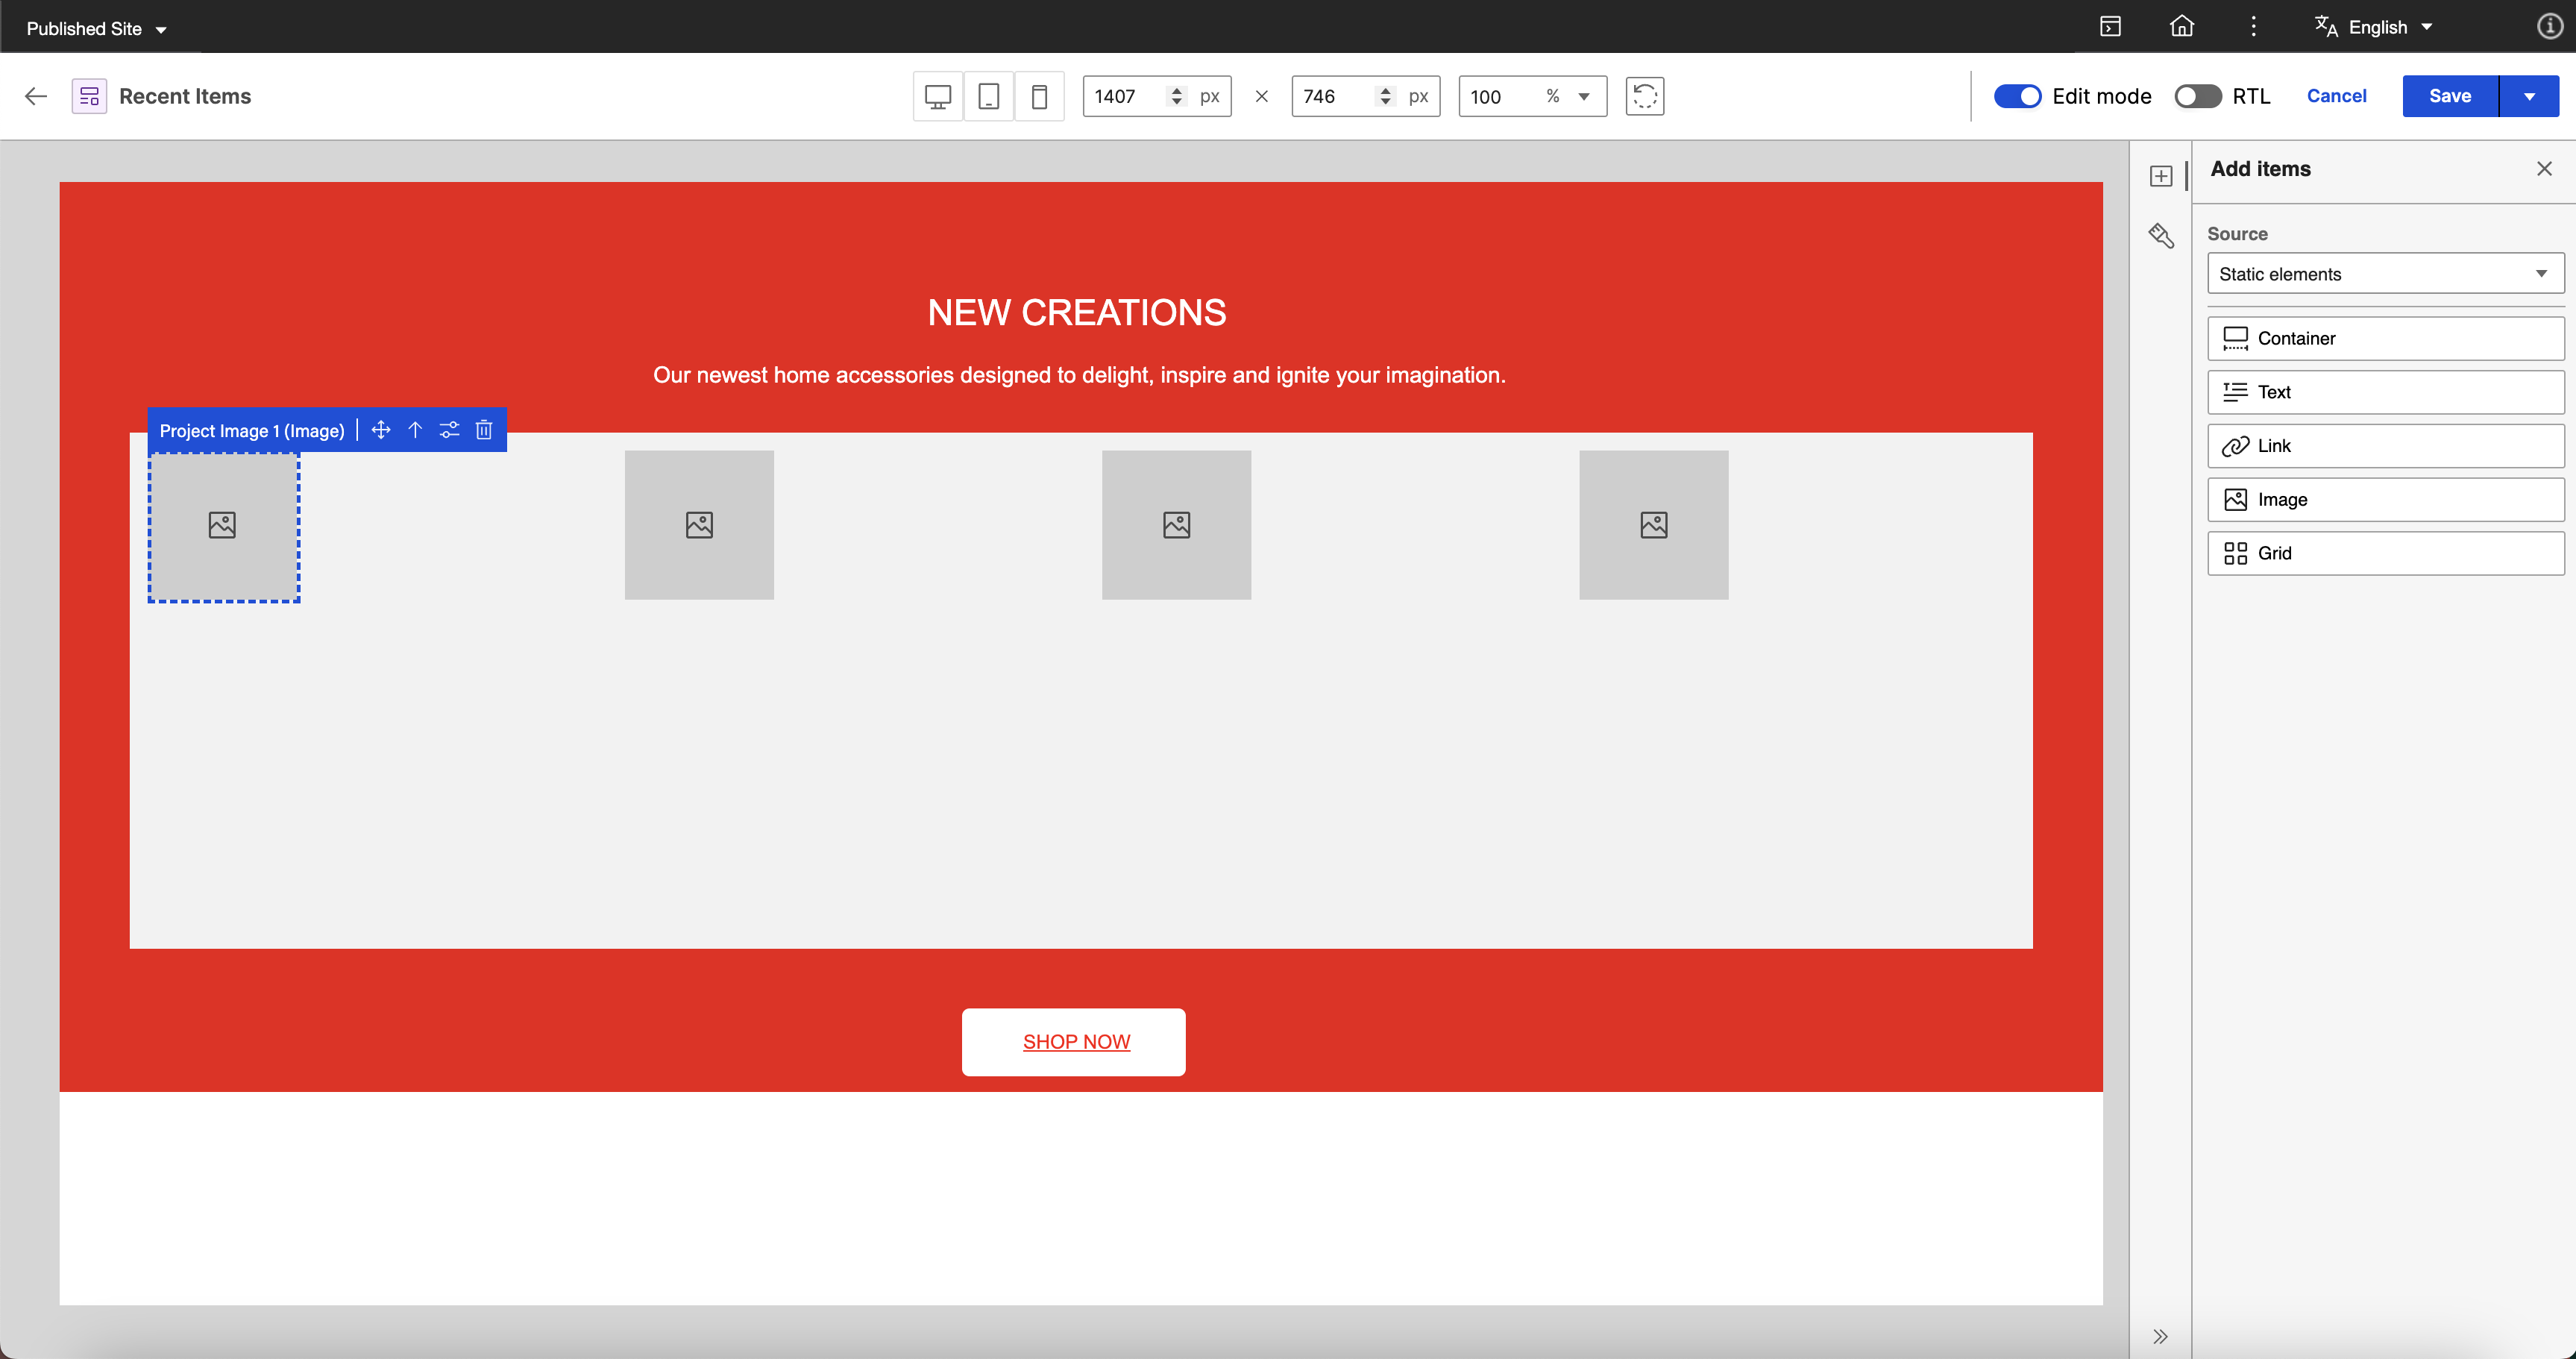
Task: Select desktop viewport icon
Action: point(937,96)
